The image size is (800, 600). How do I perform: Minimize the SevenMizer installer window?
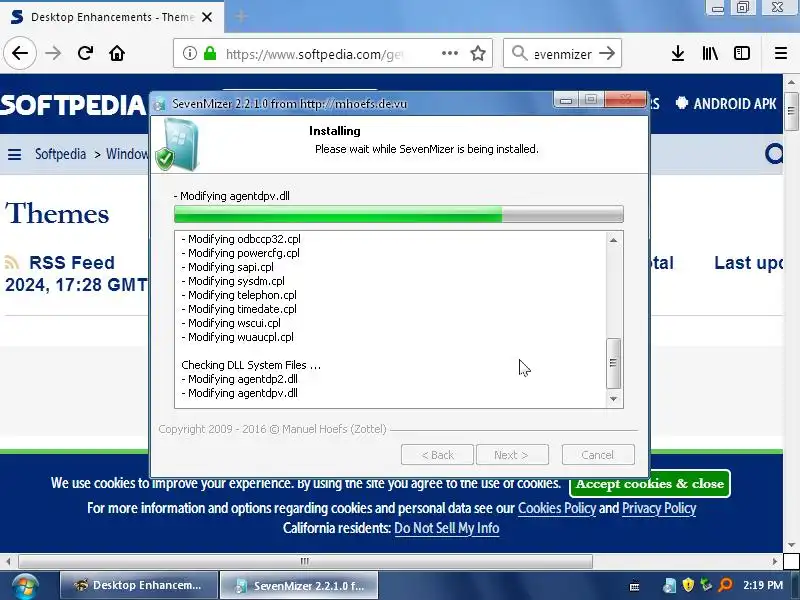tap(566, 100)
